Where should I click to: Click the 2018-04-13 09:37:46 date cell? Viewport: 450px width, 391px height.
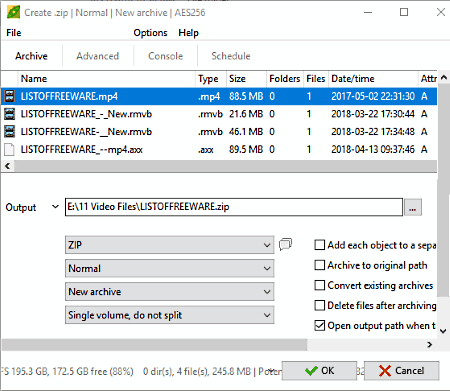coord(373,149)
